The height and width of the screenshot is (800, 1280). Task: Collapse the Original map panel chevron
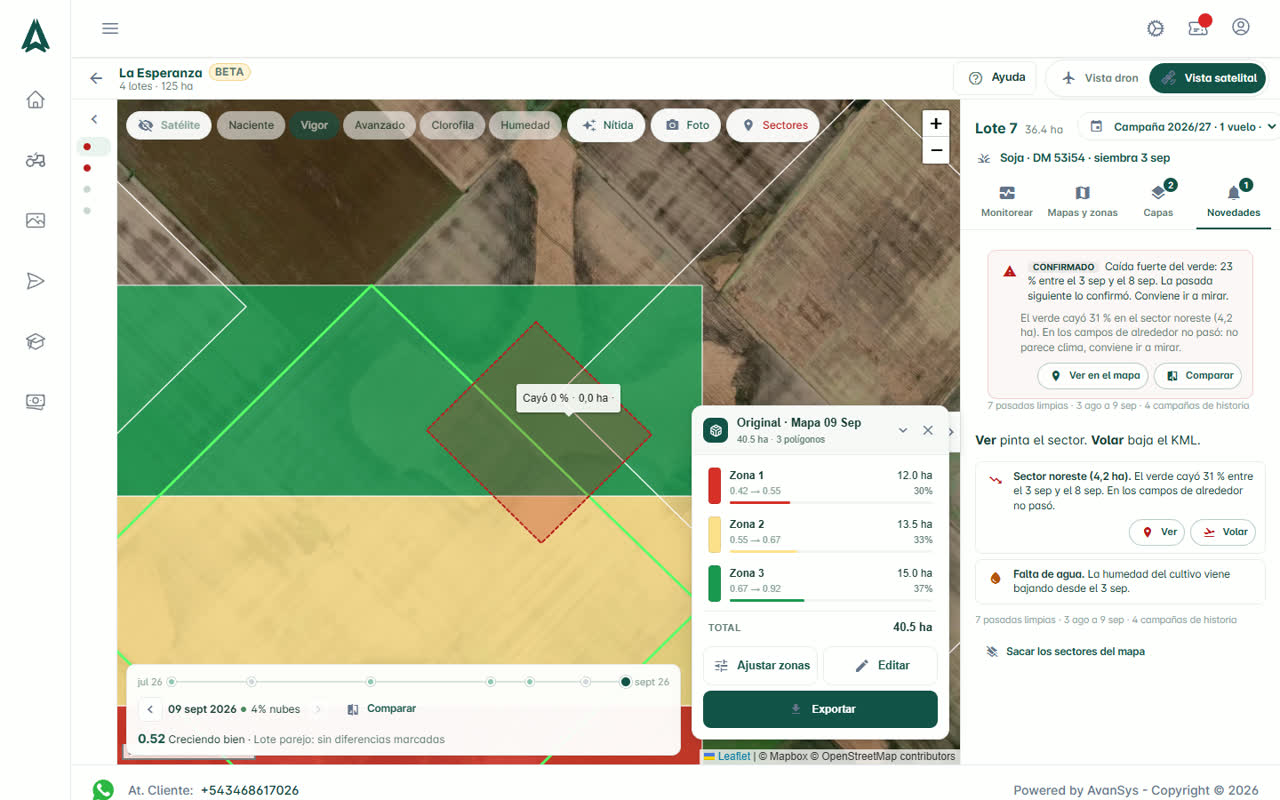click(x=903, y=430)
